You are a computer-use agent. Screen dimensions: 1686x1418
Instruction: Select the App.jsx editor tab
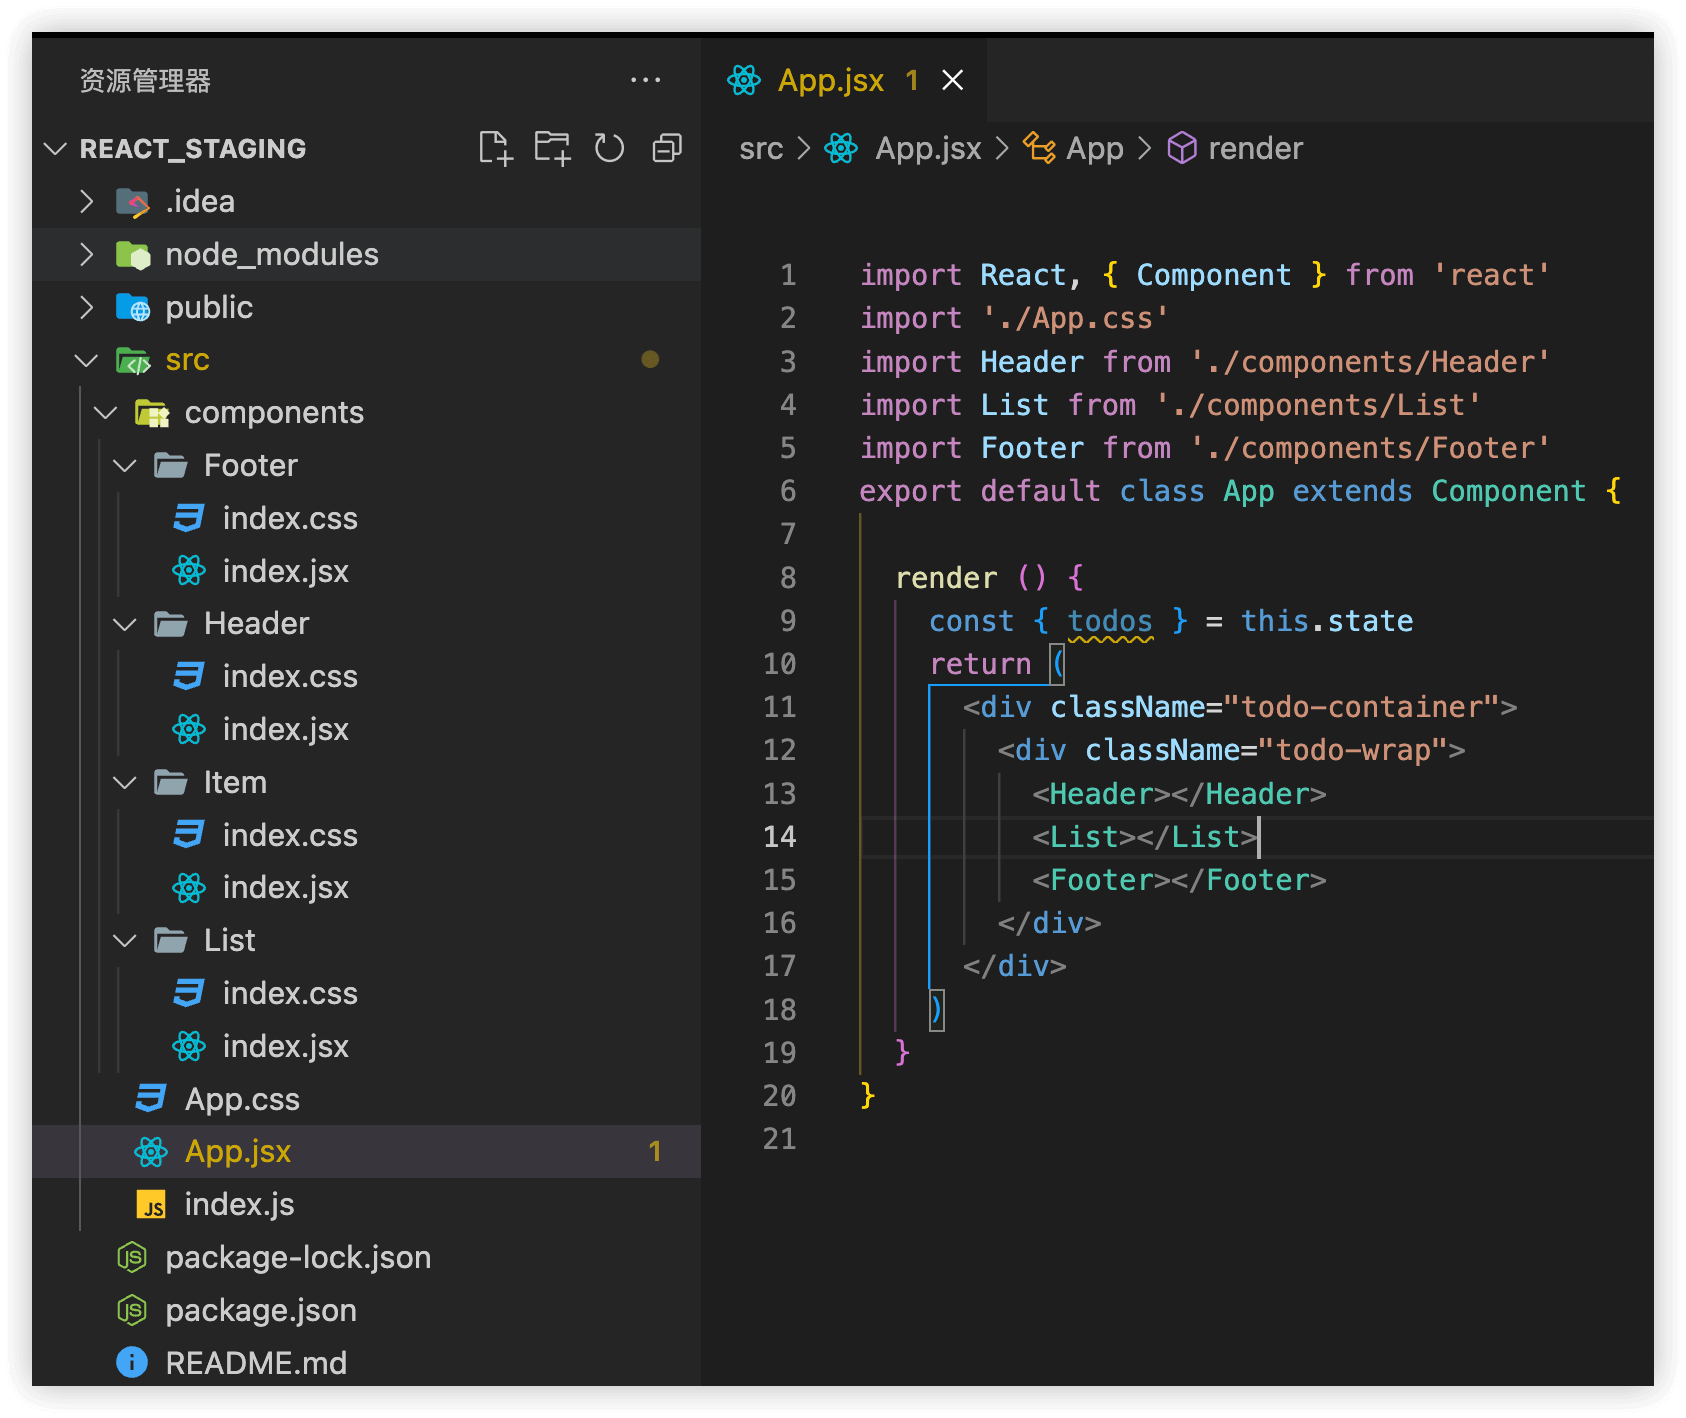(x=843, y=80)
